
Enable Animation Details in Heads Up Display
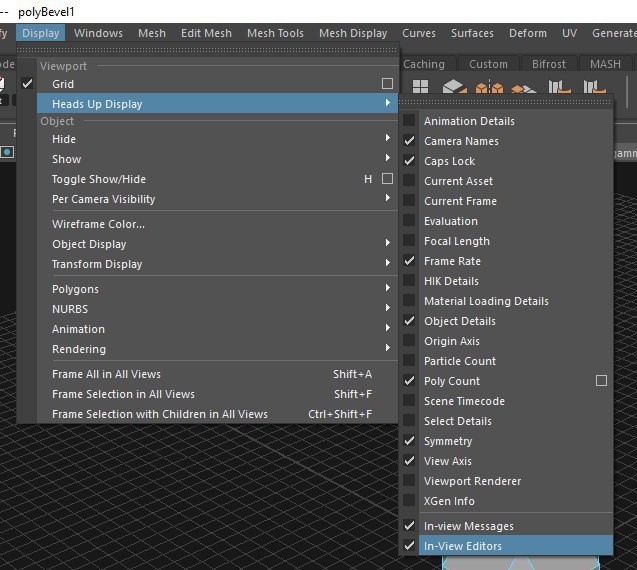coord(469,121)
